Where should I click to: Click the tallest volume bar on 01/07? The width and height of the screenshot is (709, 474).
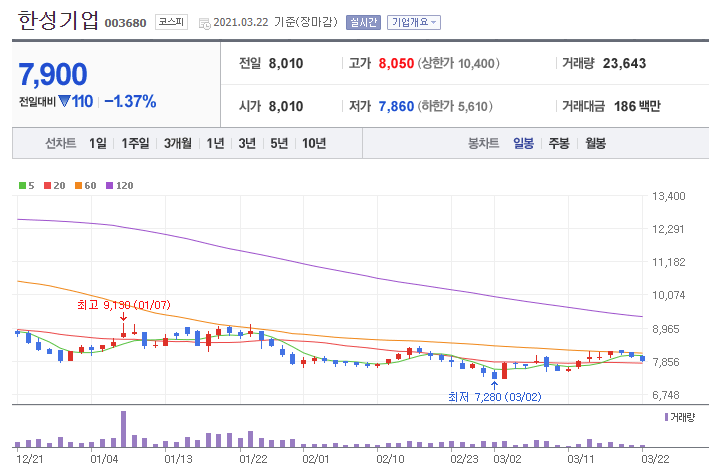click(123, 429)
